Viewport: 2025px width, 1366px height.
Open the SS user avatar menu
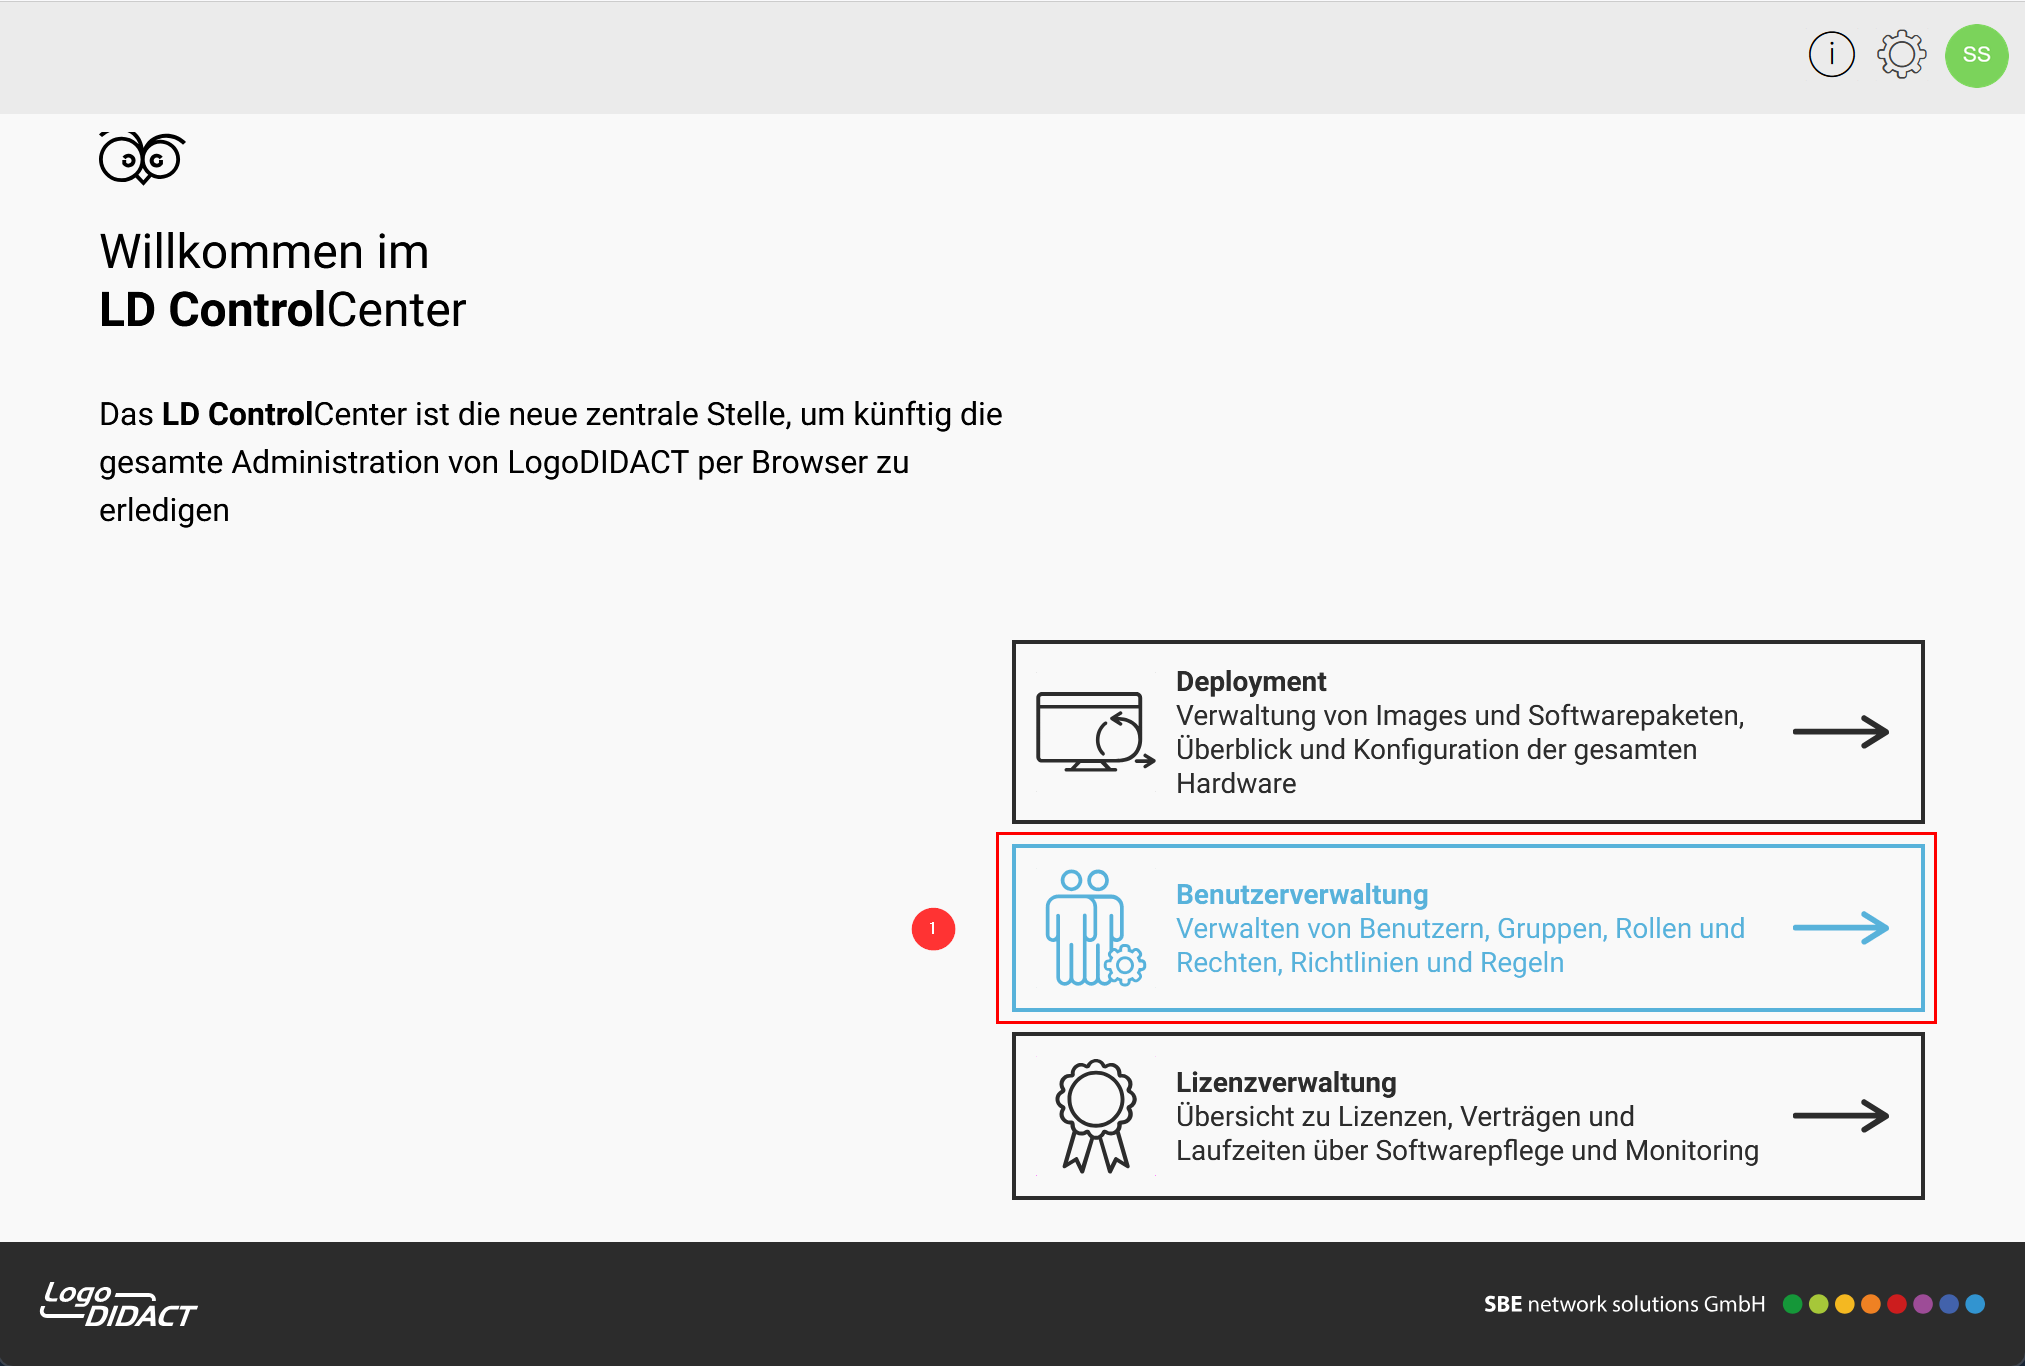(1976, 55)
